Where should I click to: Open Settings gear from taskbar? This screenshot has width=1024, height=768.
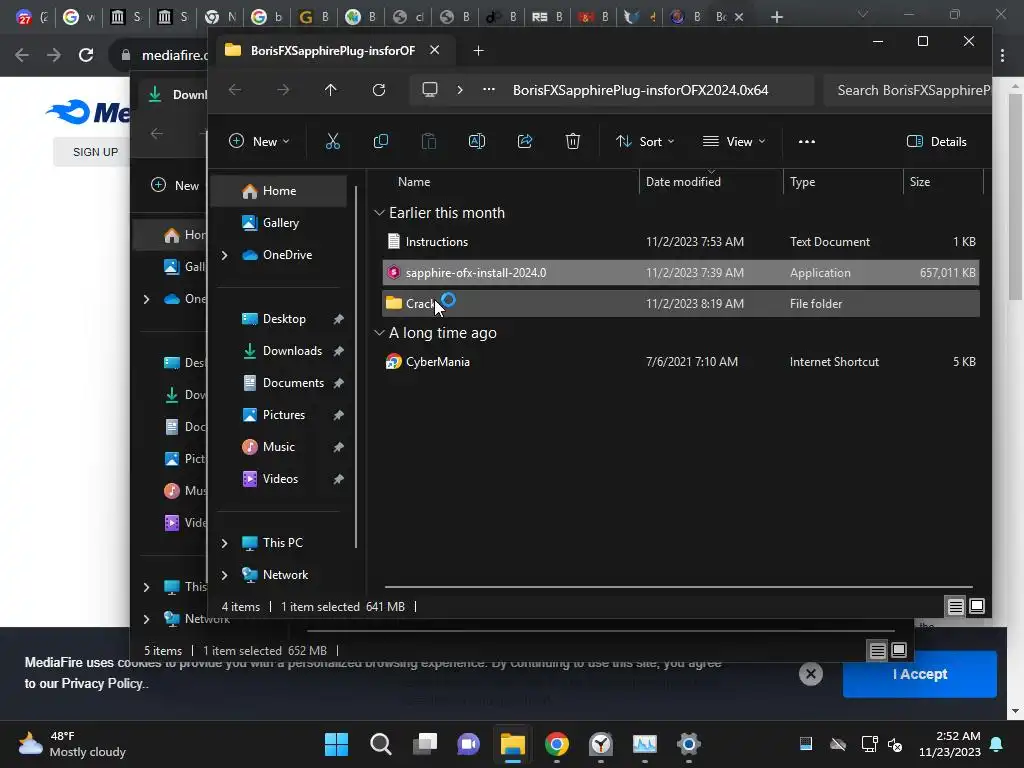click(688, 744)
